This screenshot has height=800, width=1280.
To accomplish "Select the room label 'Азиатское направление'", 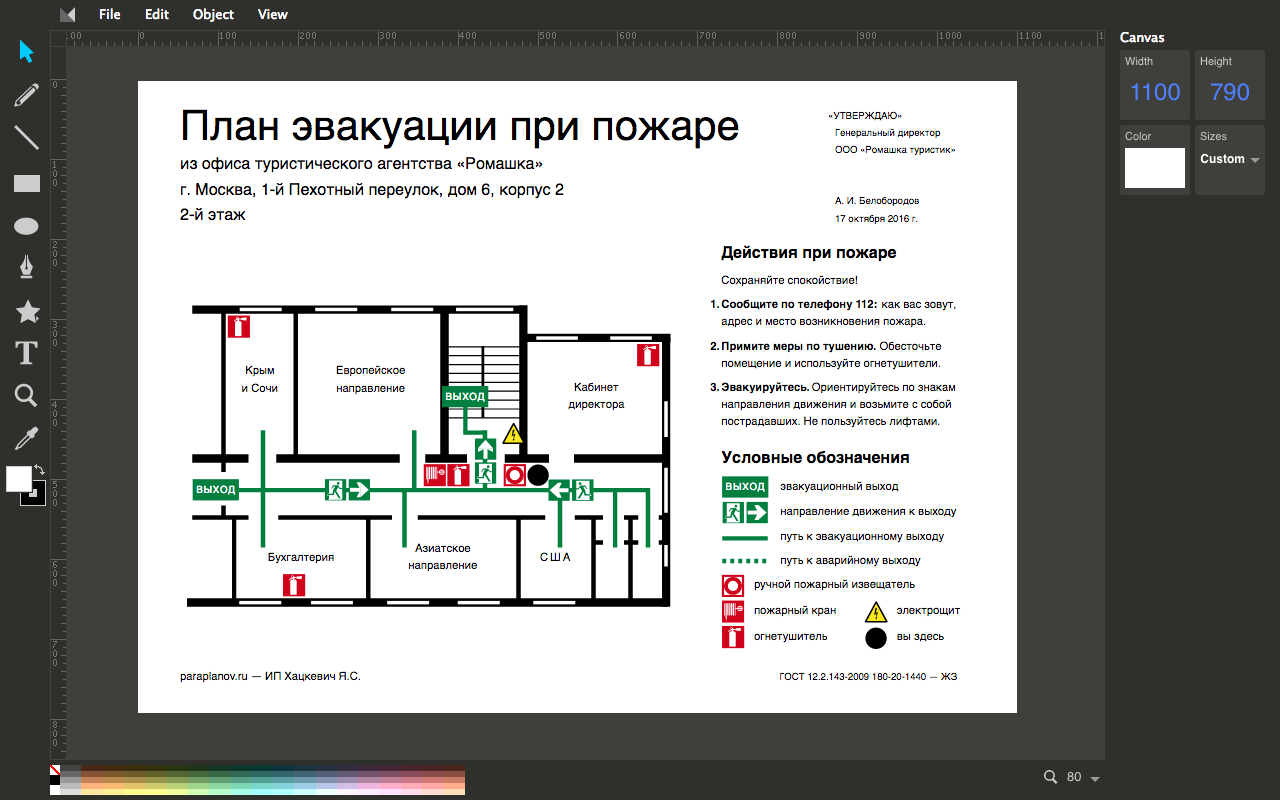I will [x=443, y=557].
